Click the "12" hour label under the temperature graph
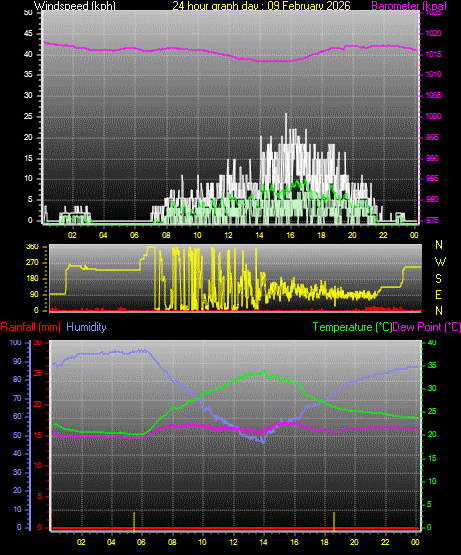This screenshot has height=555, width=461. coord(233,542)
